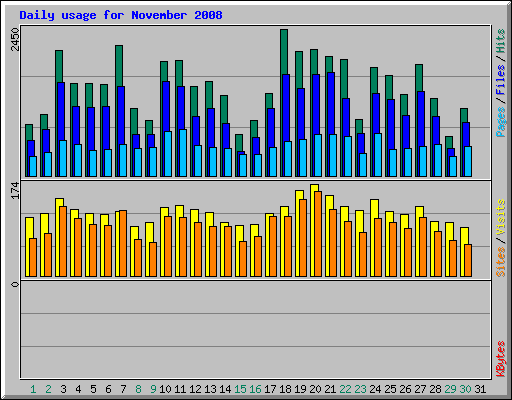Select day label 21 on the x-axis
This screenshot has width=512, height=400.
tap(330, 389)
